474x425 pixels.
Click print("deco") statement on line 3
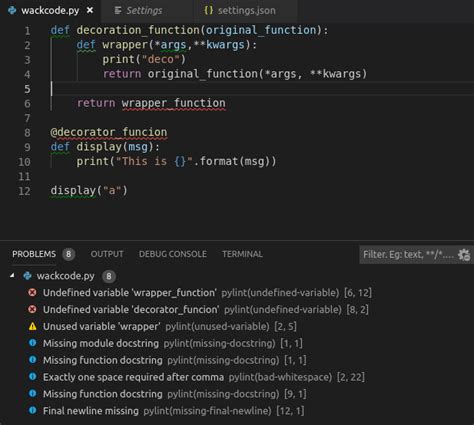tap(144, 59)
